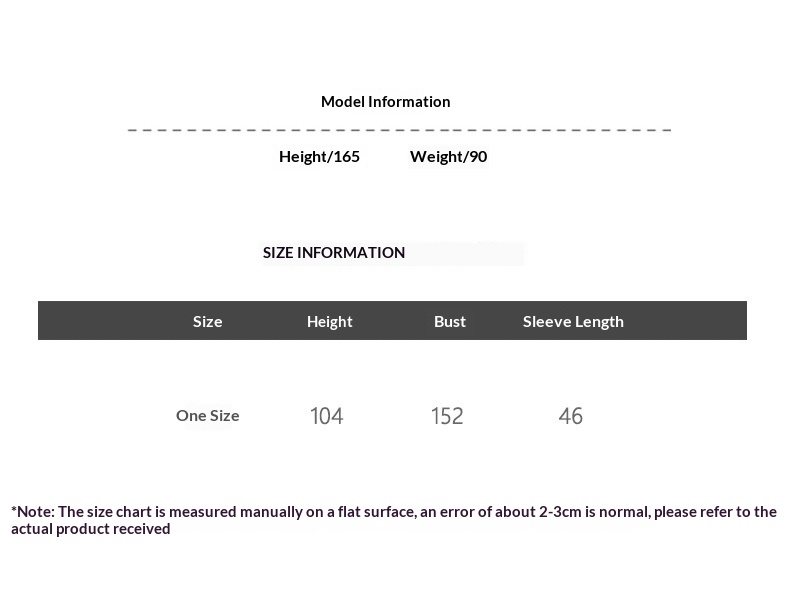Screen dimensions: 790x600
Task: Click the bust value 152
Action: [447, 416]
